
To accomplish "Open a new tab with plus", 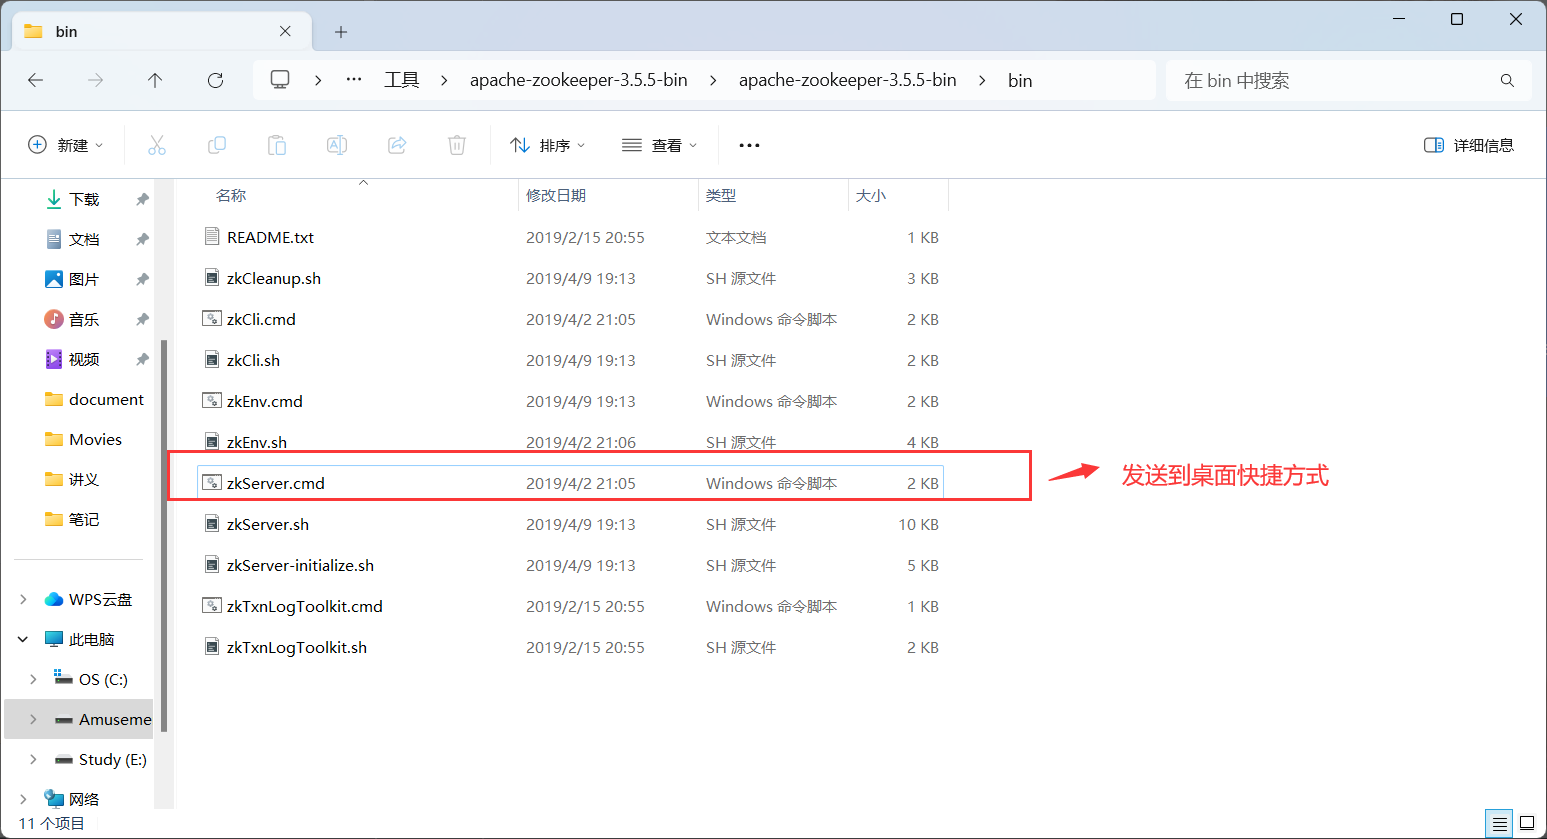I will (341, 32).
